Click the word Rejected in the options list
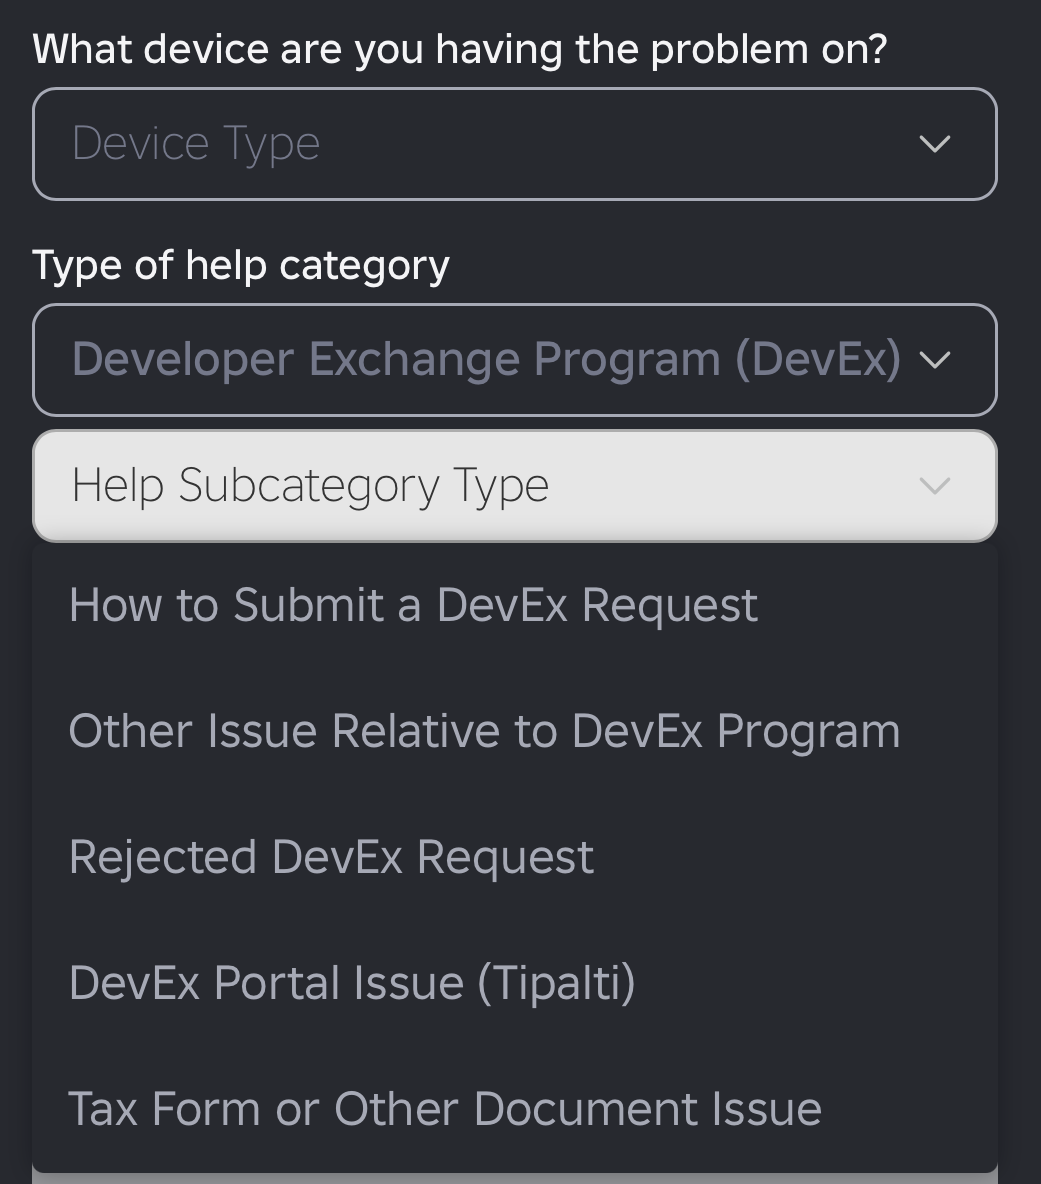 tap(162, 858)
